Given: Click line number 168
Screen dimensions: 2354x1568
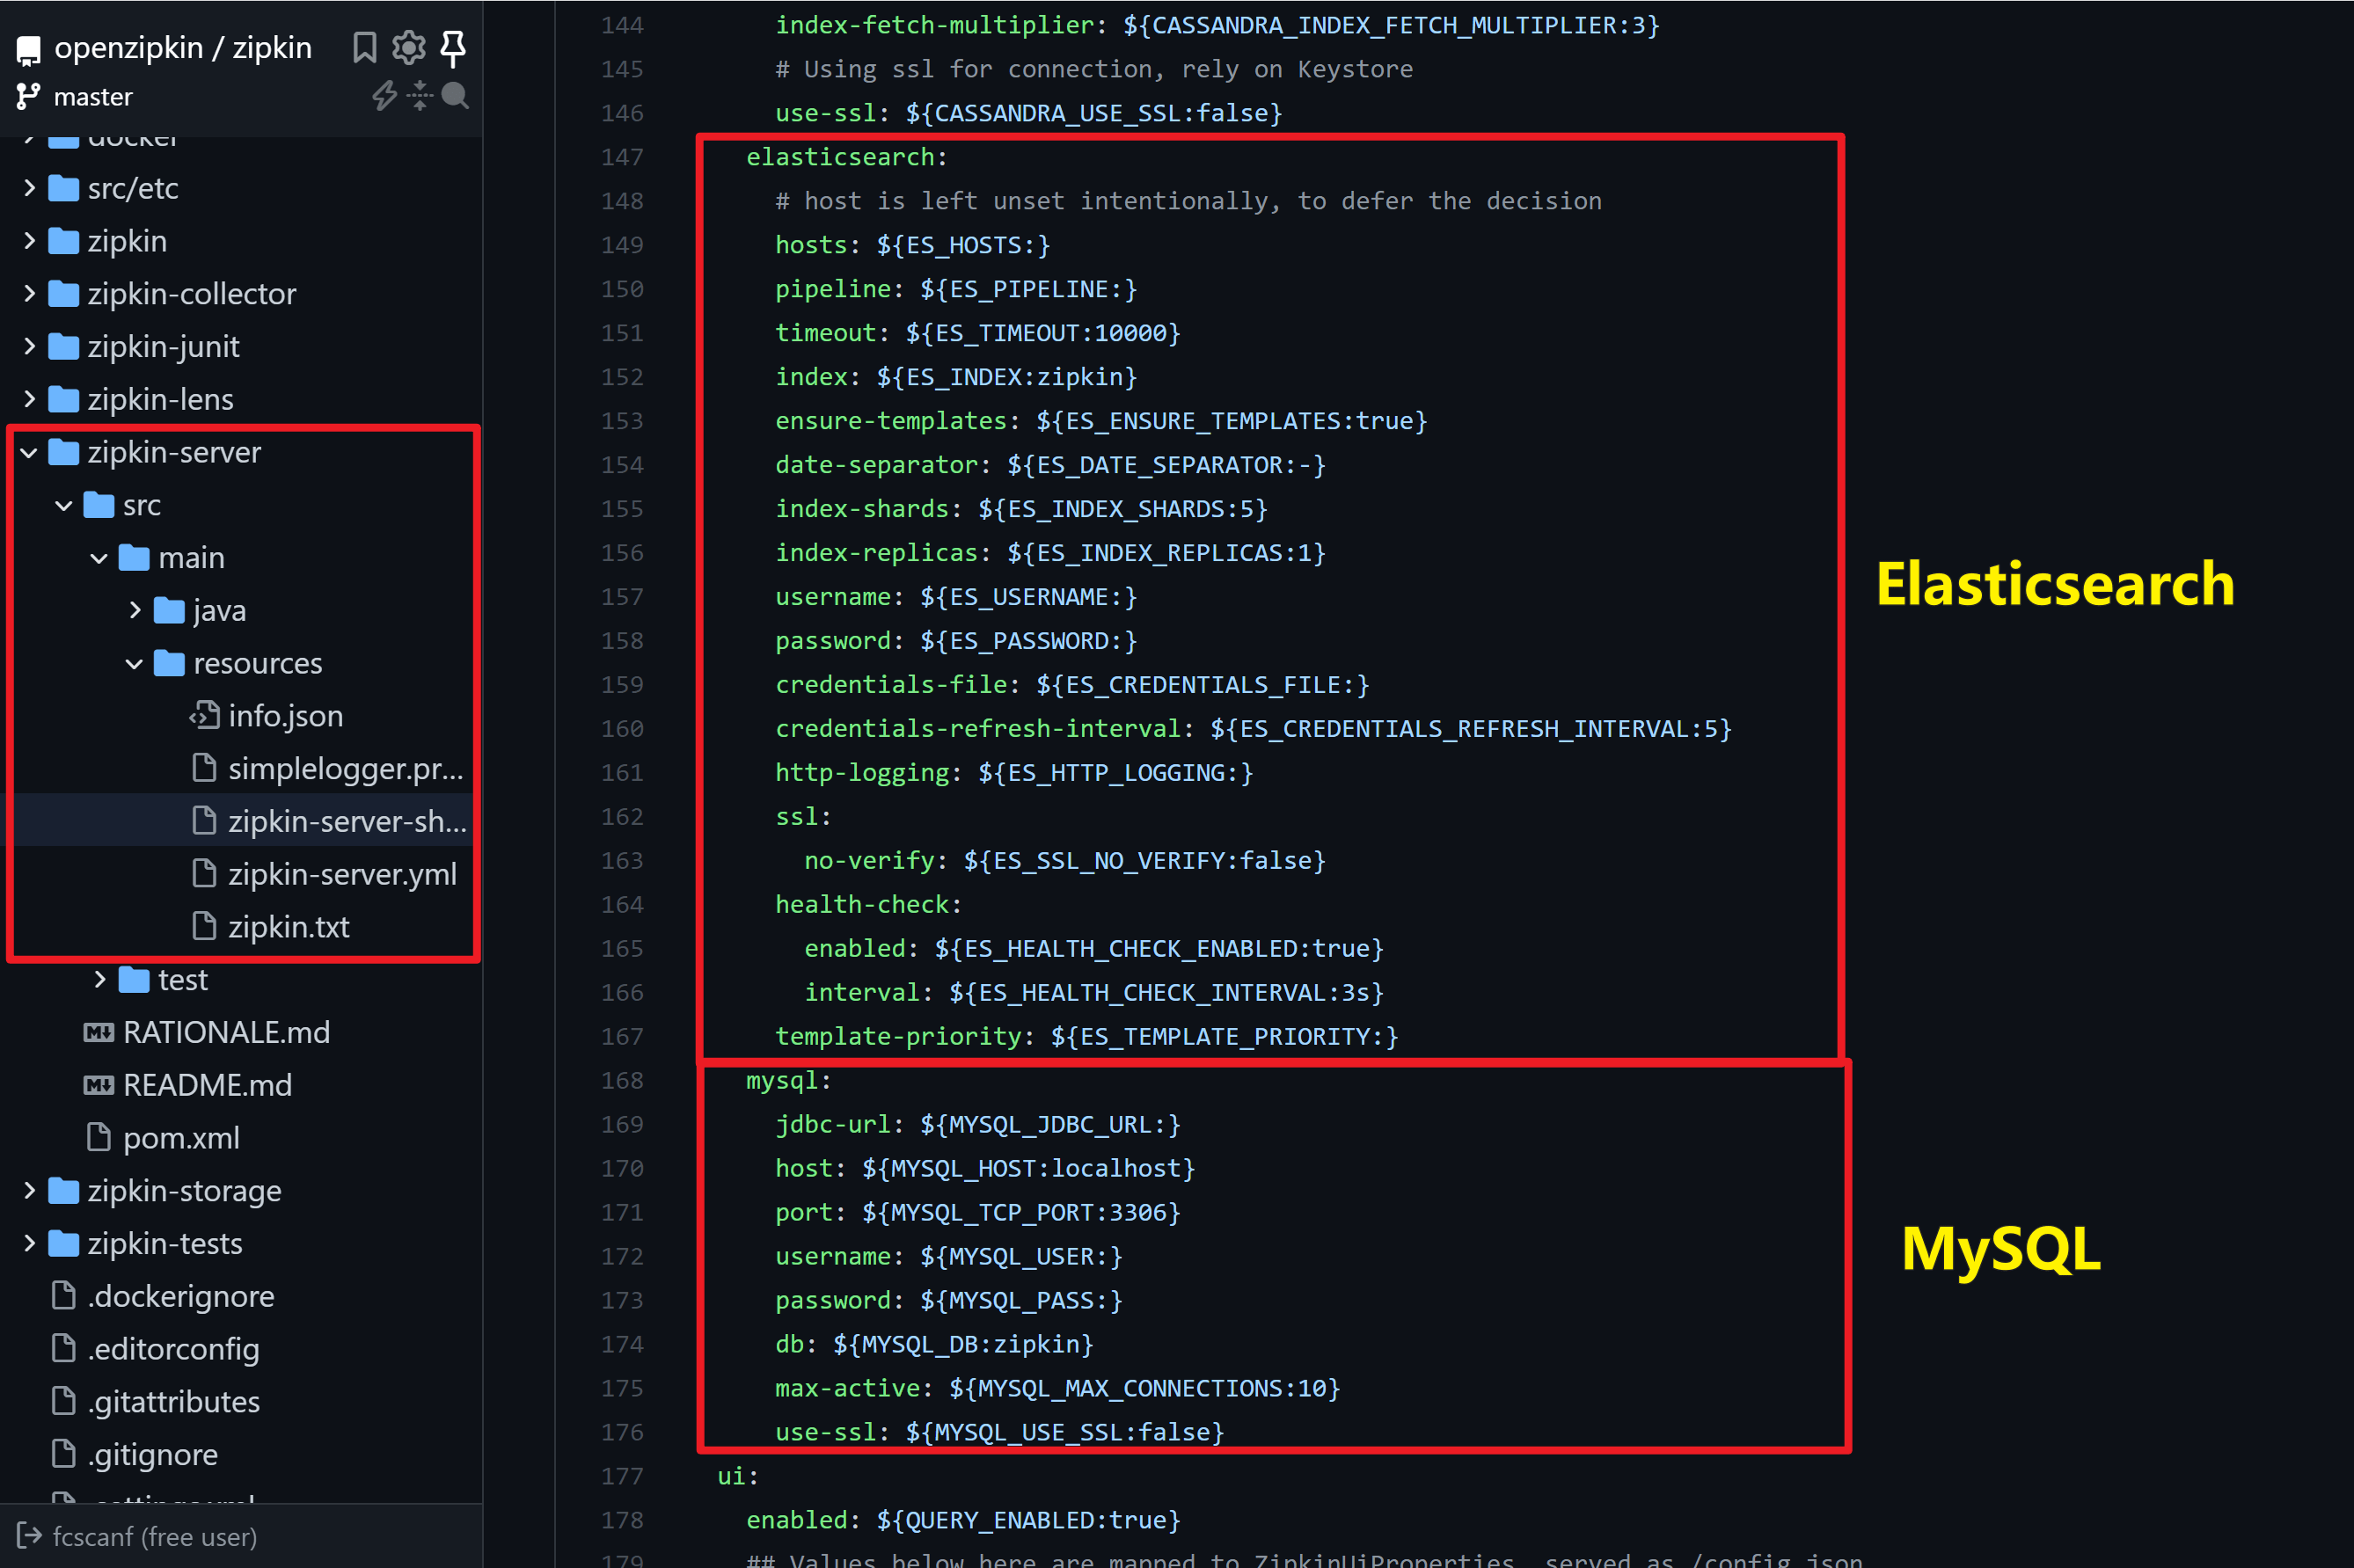Looking at the screenshot, I should [x=622, y=1081].
